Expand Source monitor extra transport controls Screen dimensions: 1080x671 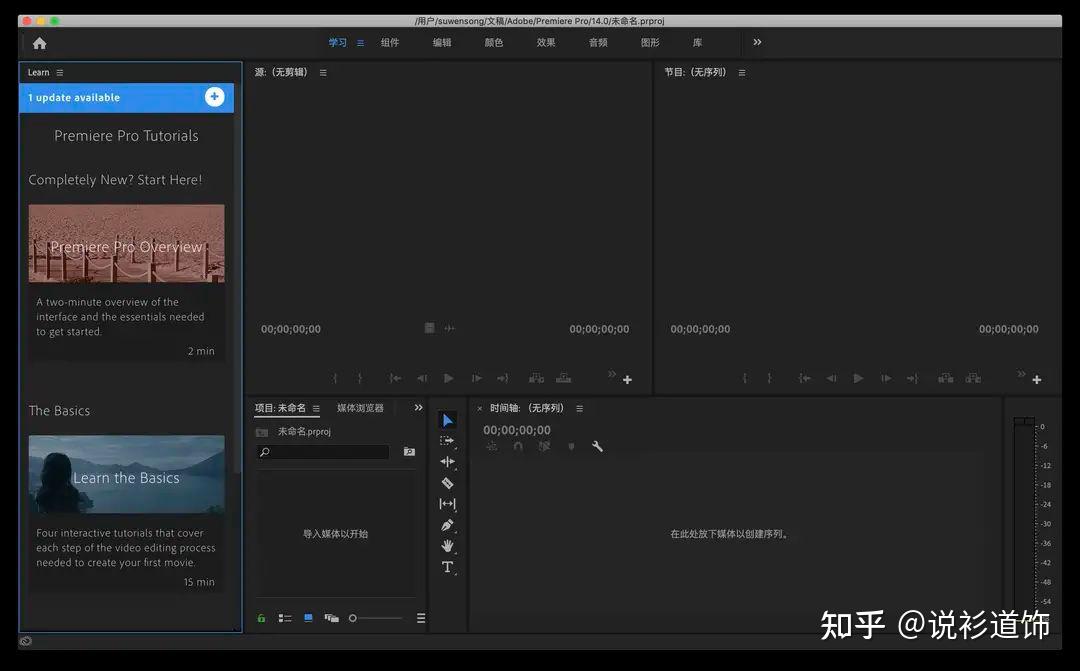(x=612, y=374)
